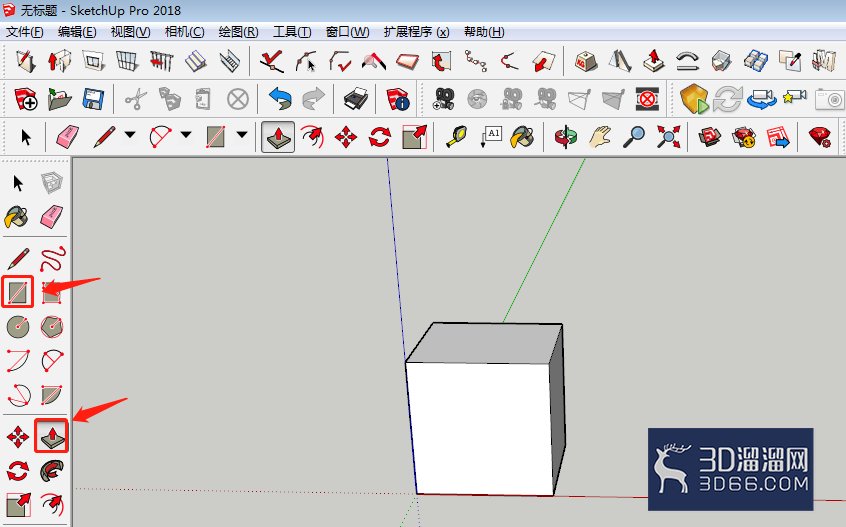This screenshot has width=846, height=527.
Task: Select the pink Eraser in left toolbar
Action: tap(52, 217)
